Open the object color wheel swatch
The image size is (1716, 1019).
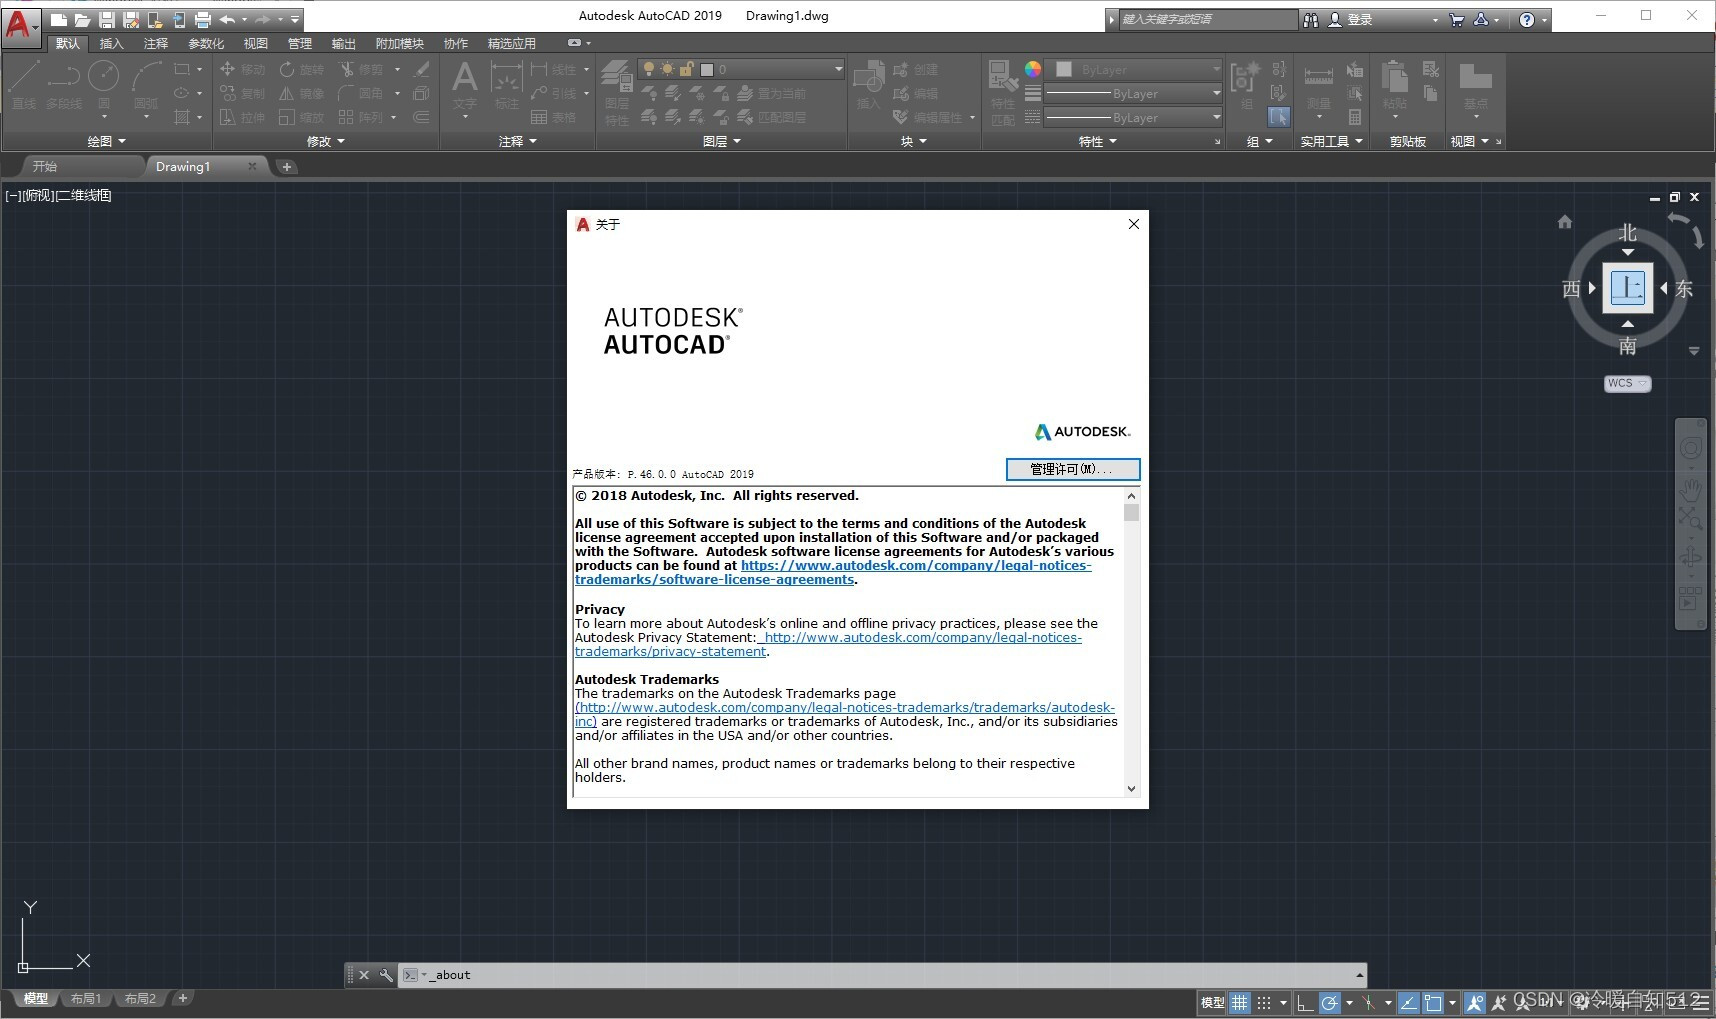(1033, 69)
